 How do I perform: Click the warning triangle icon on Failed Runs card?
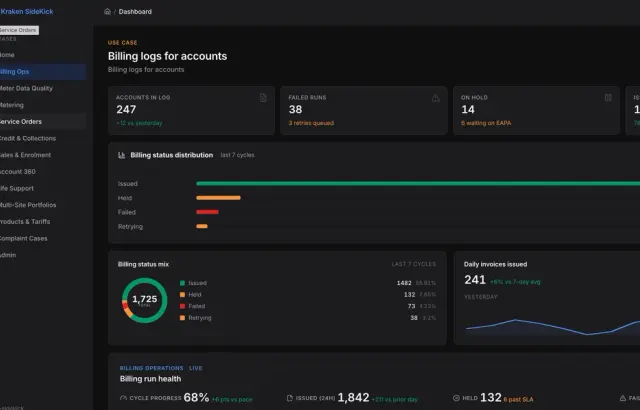point(436,98)
